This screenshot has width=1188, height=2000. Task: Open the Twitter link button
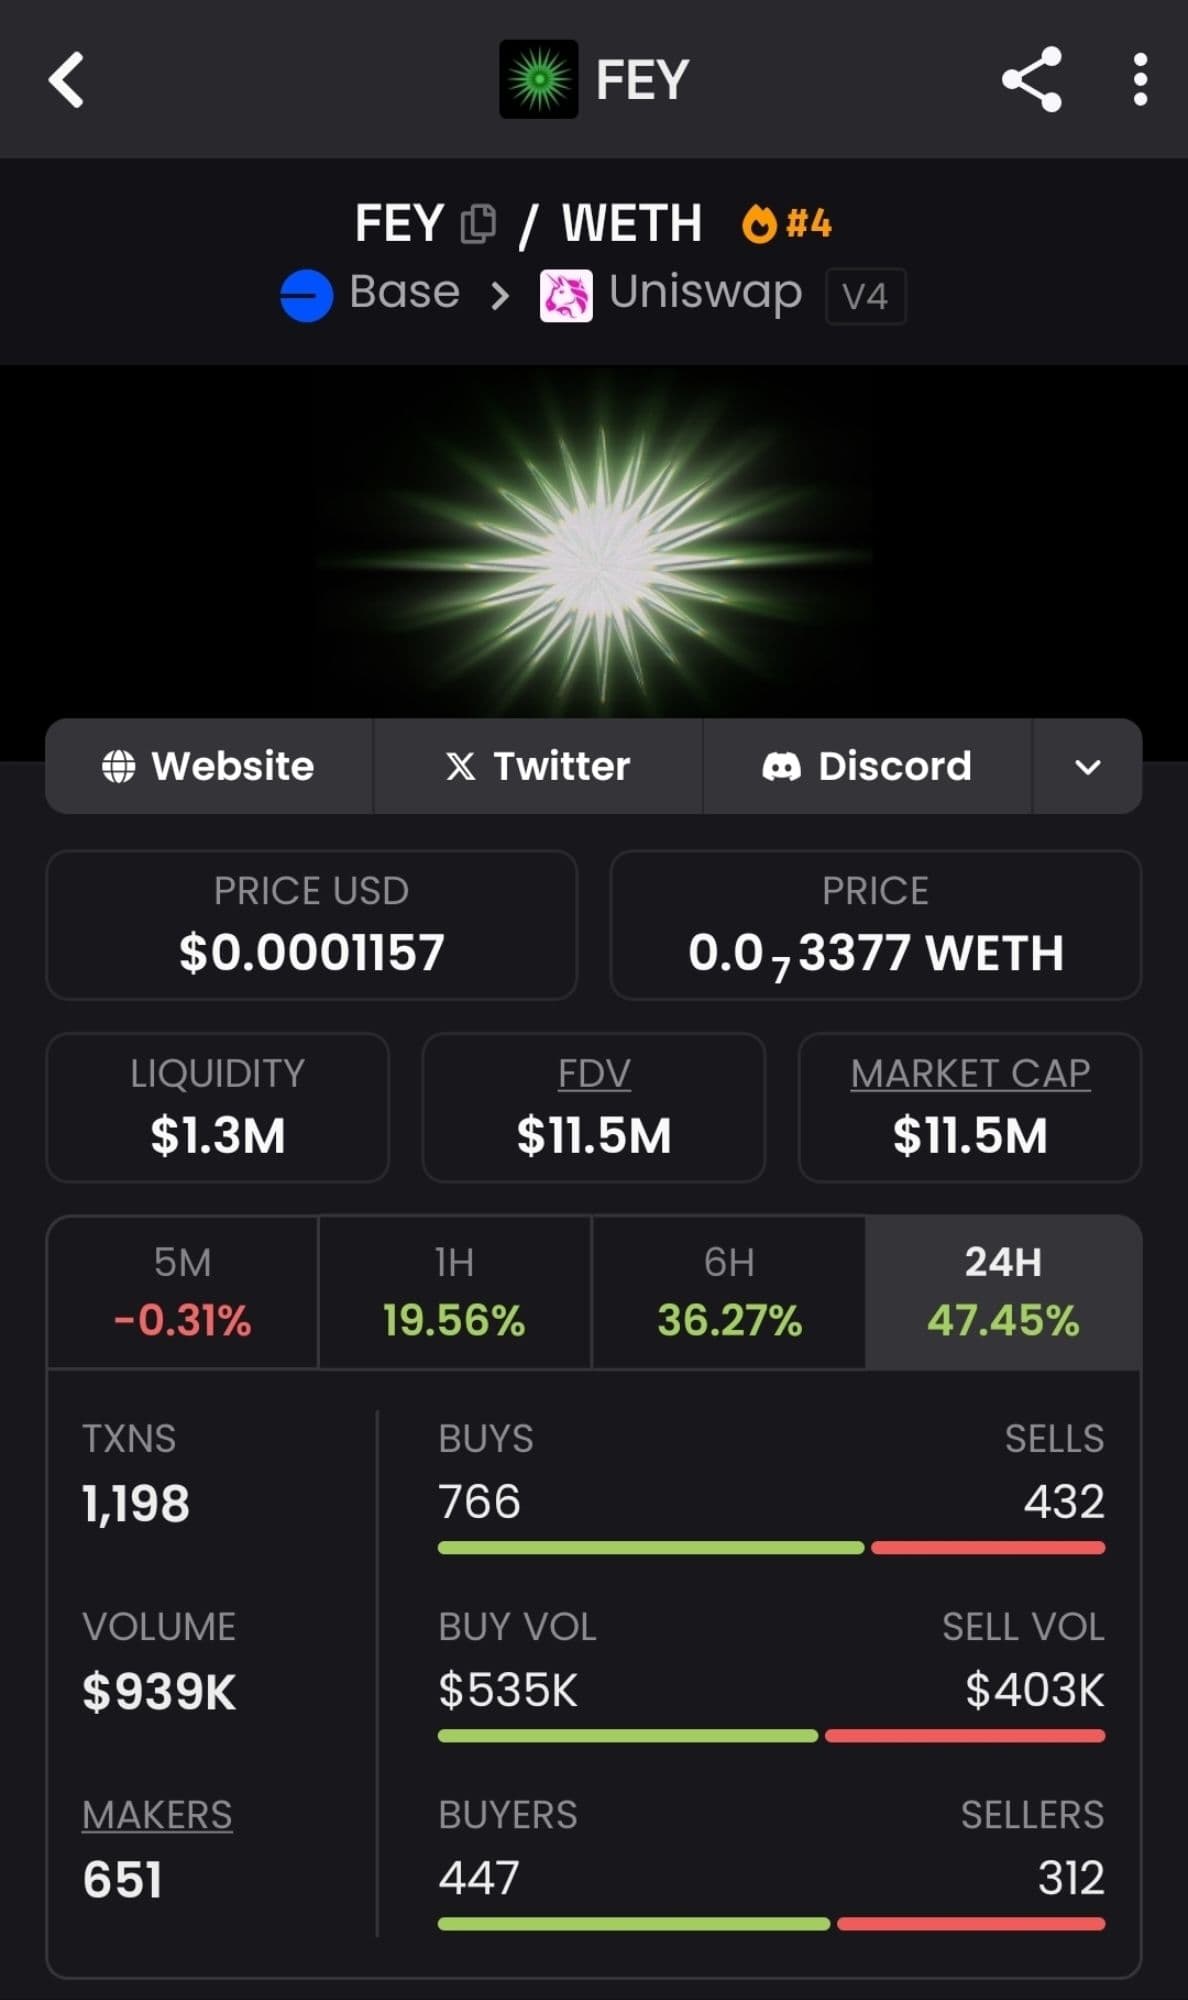[538, 767]
